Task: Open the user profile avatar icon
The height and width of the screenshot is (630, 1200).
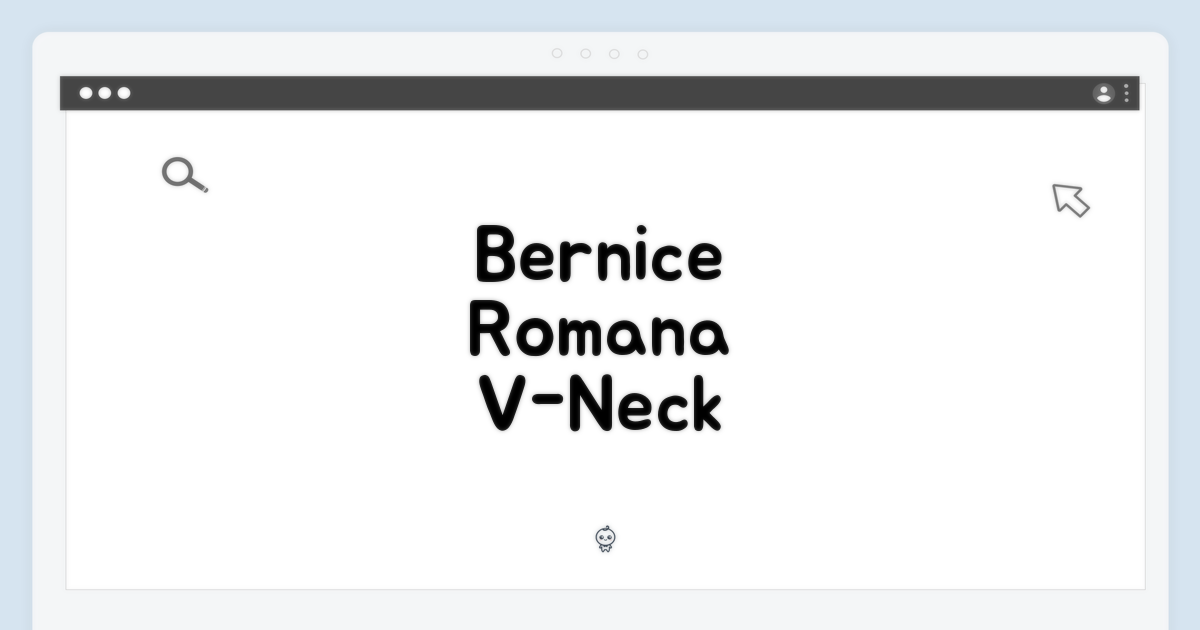Action: click(x=1104, y=94)
